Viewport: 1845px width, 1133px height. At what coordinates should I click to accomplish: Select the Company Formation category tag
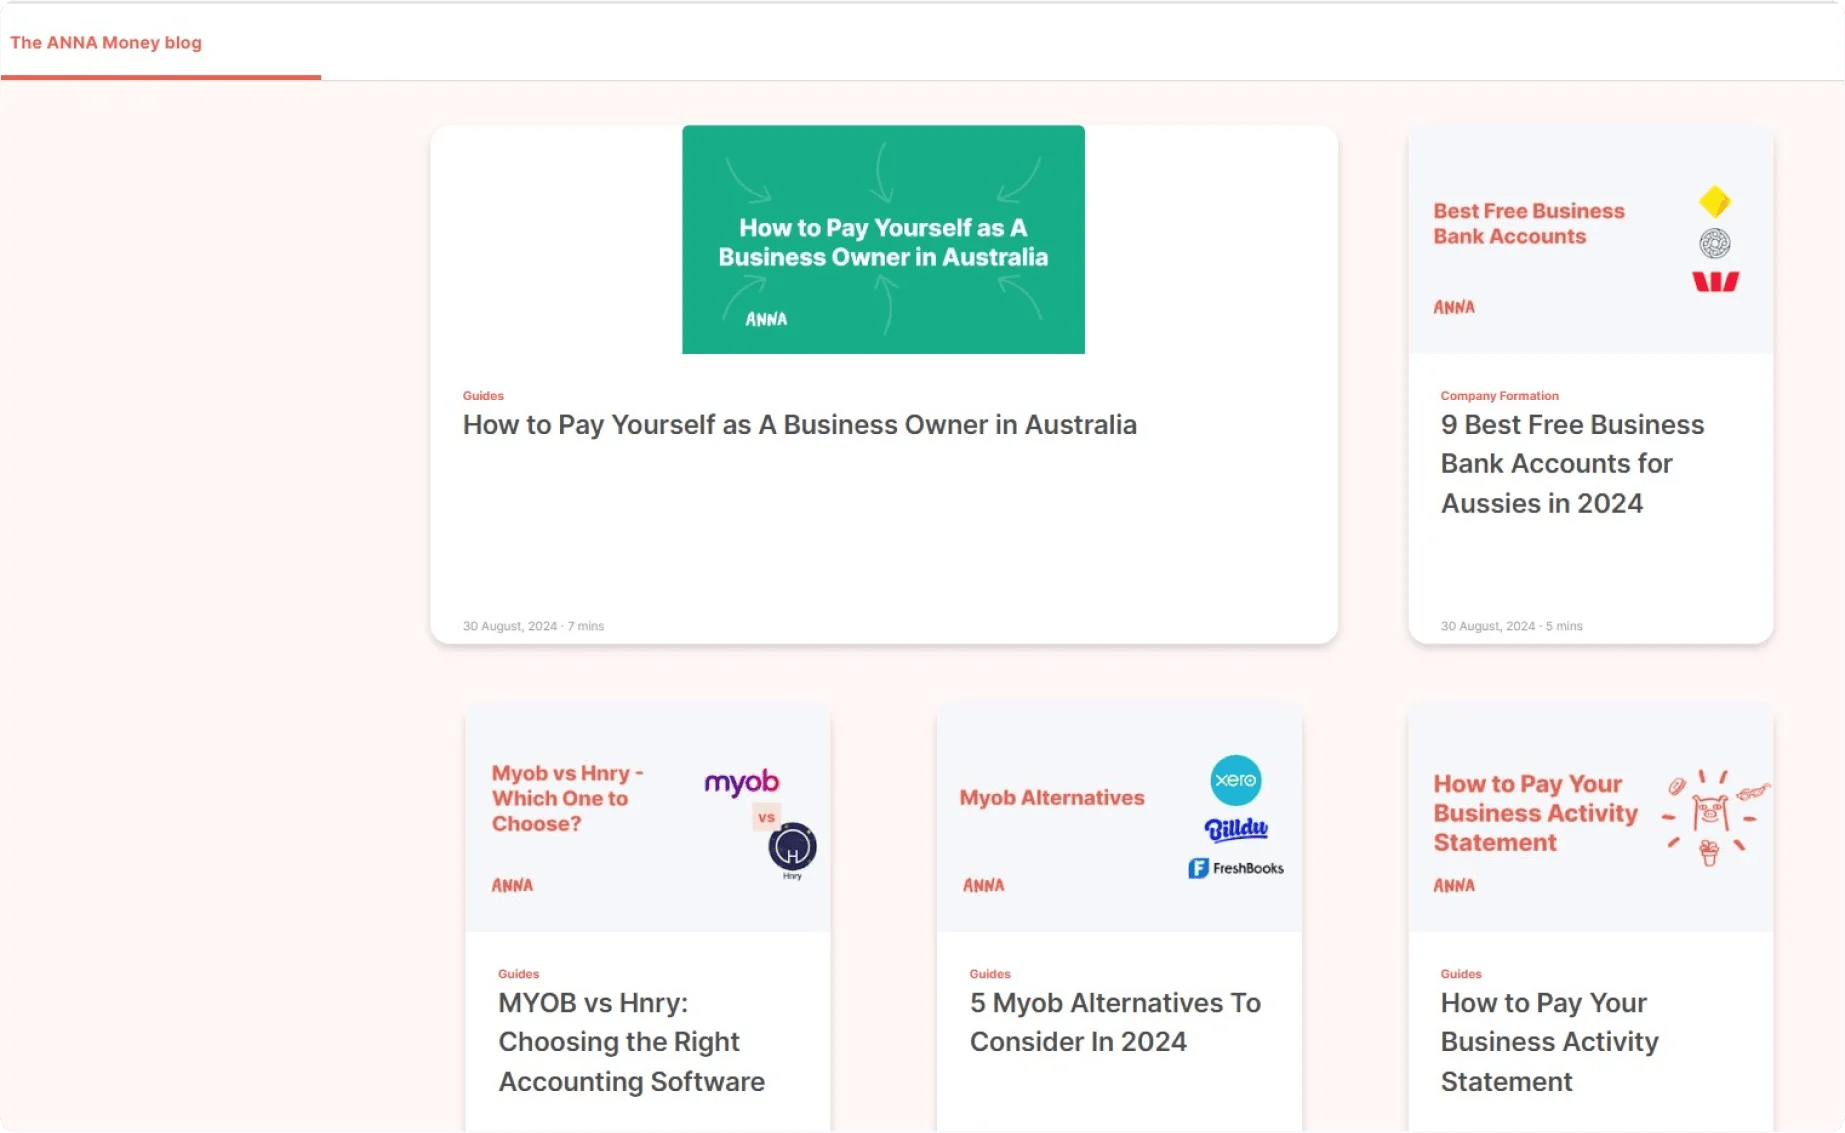point(1499,396)
